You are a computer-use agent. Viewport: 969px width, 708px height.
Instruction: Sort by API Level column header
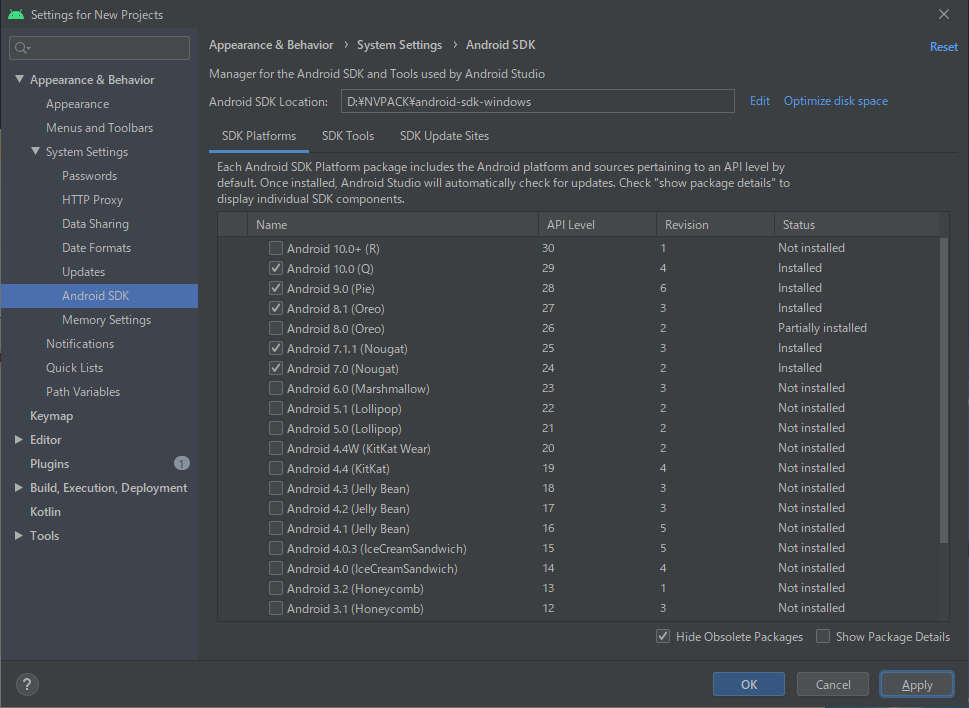598,225
